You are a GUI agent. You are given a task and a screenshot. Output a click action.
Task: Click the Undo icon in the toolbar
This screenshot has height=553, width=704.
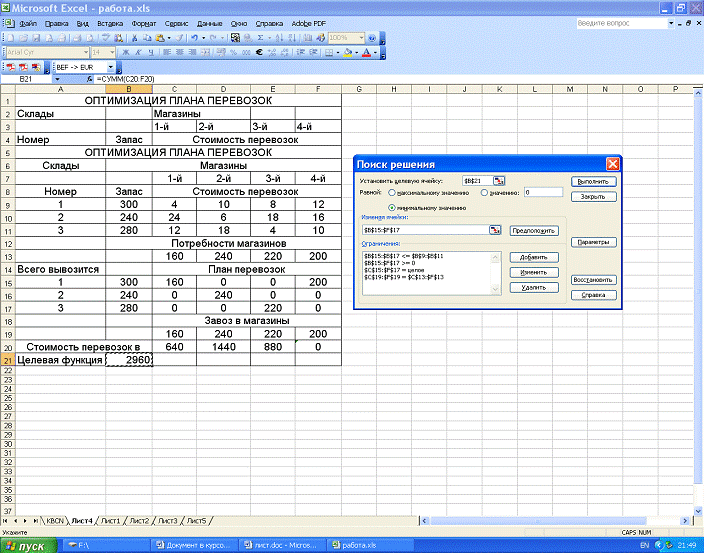click(193, 37)
